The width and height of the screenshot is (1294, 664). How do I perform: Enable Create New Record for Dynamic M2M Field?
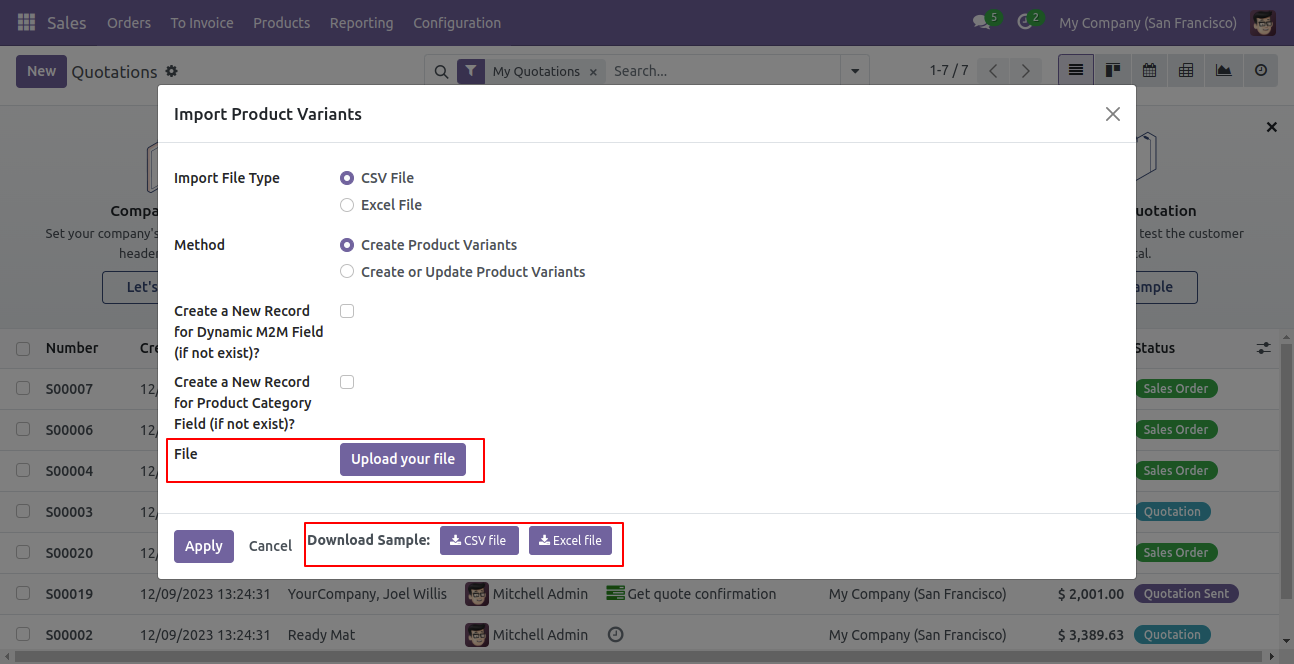pos(347,311)
